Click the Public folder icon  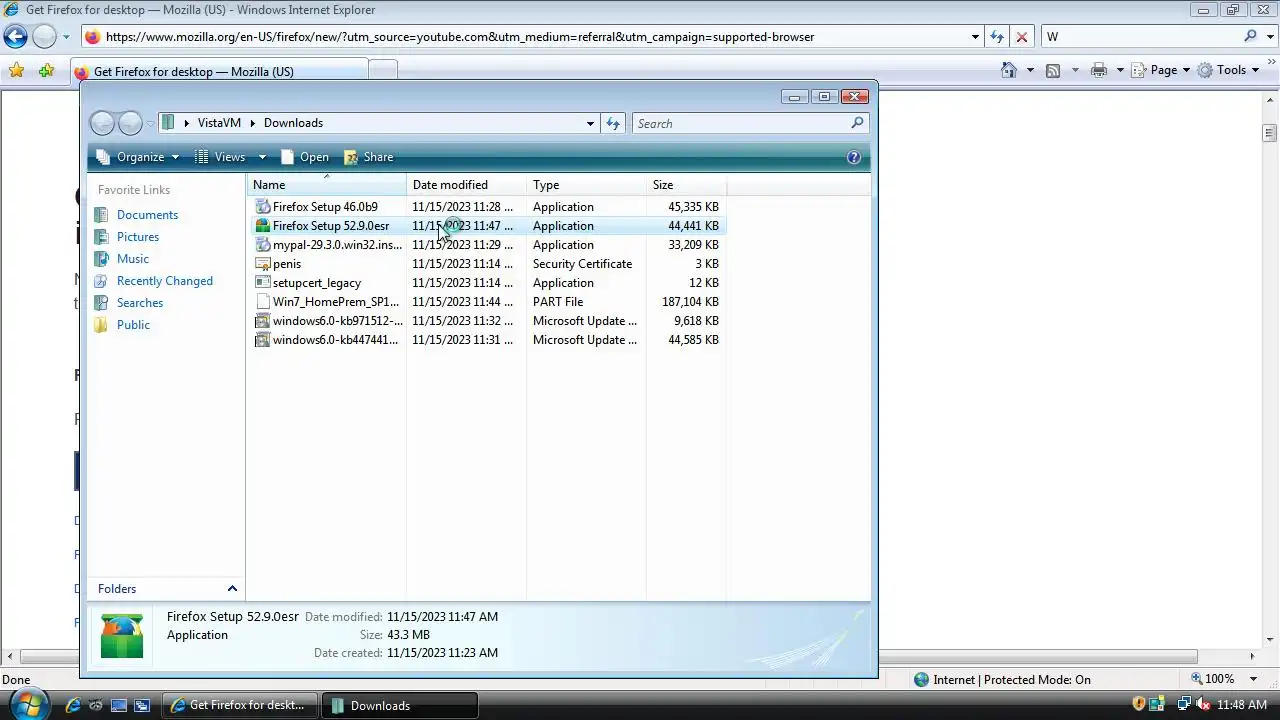tap(100, 325)
